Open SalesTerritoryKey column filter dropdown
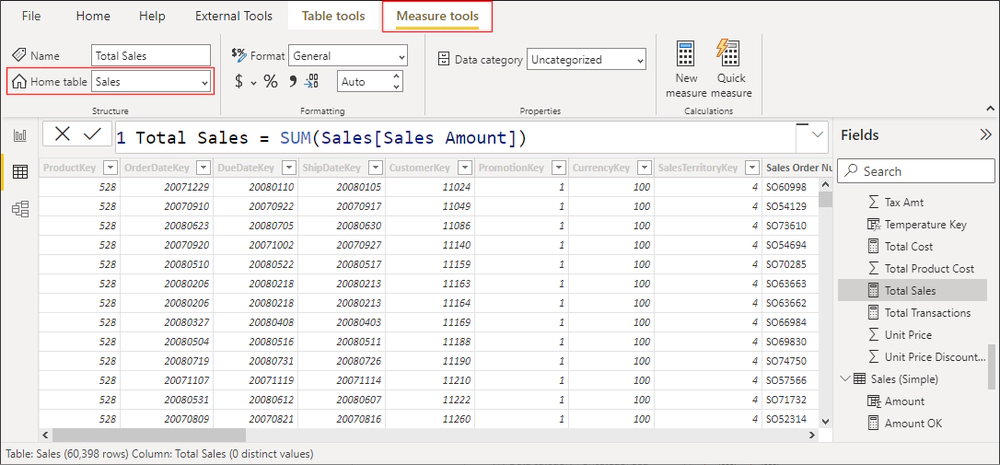Image resolution: width=1000 pixels, height=465 pixels. pyautogui.click(x=753, y=168)
